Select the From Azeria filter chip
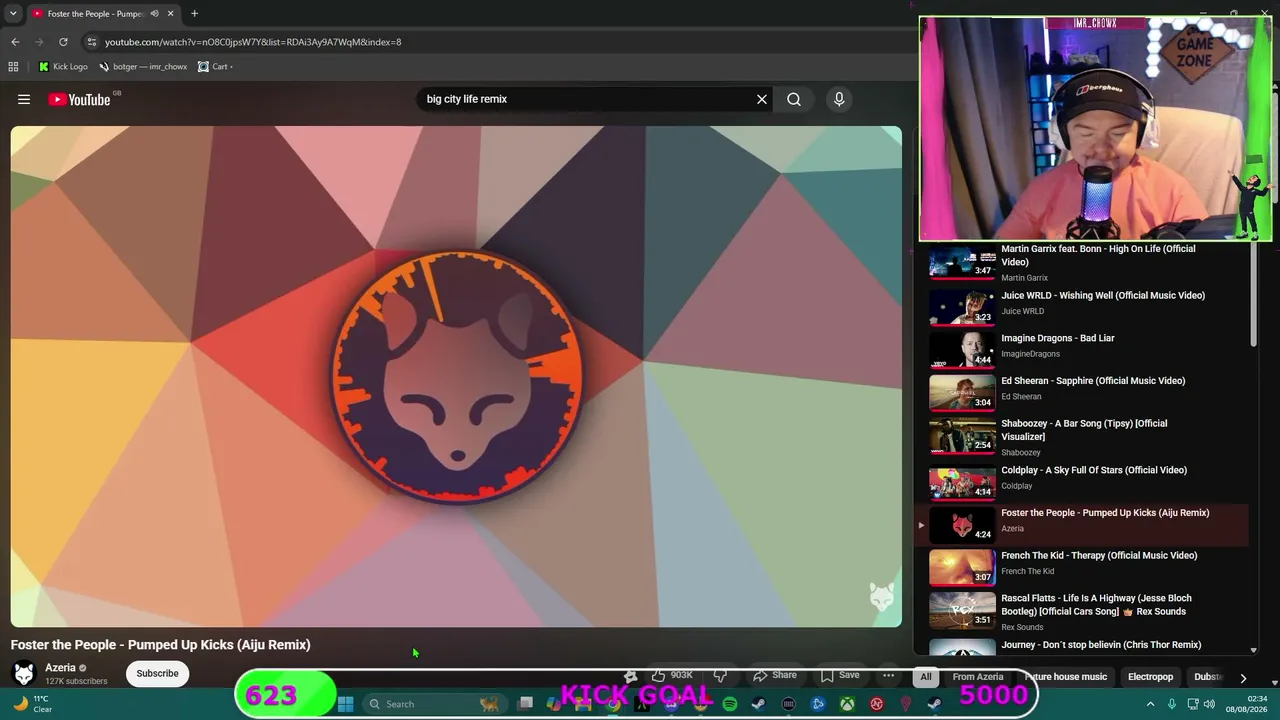Screen dimensions: 1280x720 pos(978,677)
